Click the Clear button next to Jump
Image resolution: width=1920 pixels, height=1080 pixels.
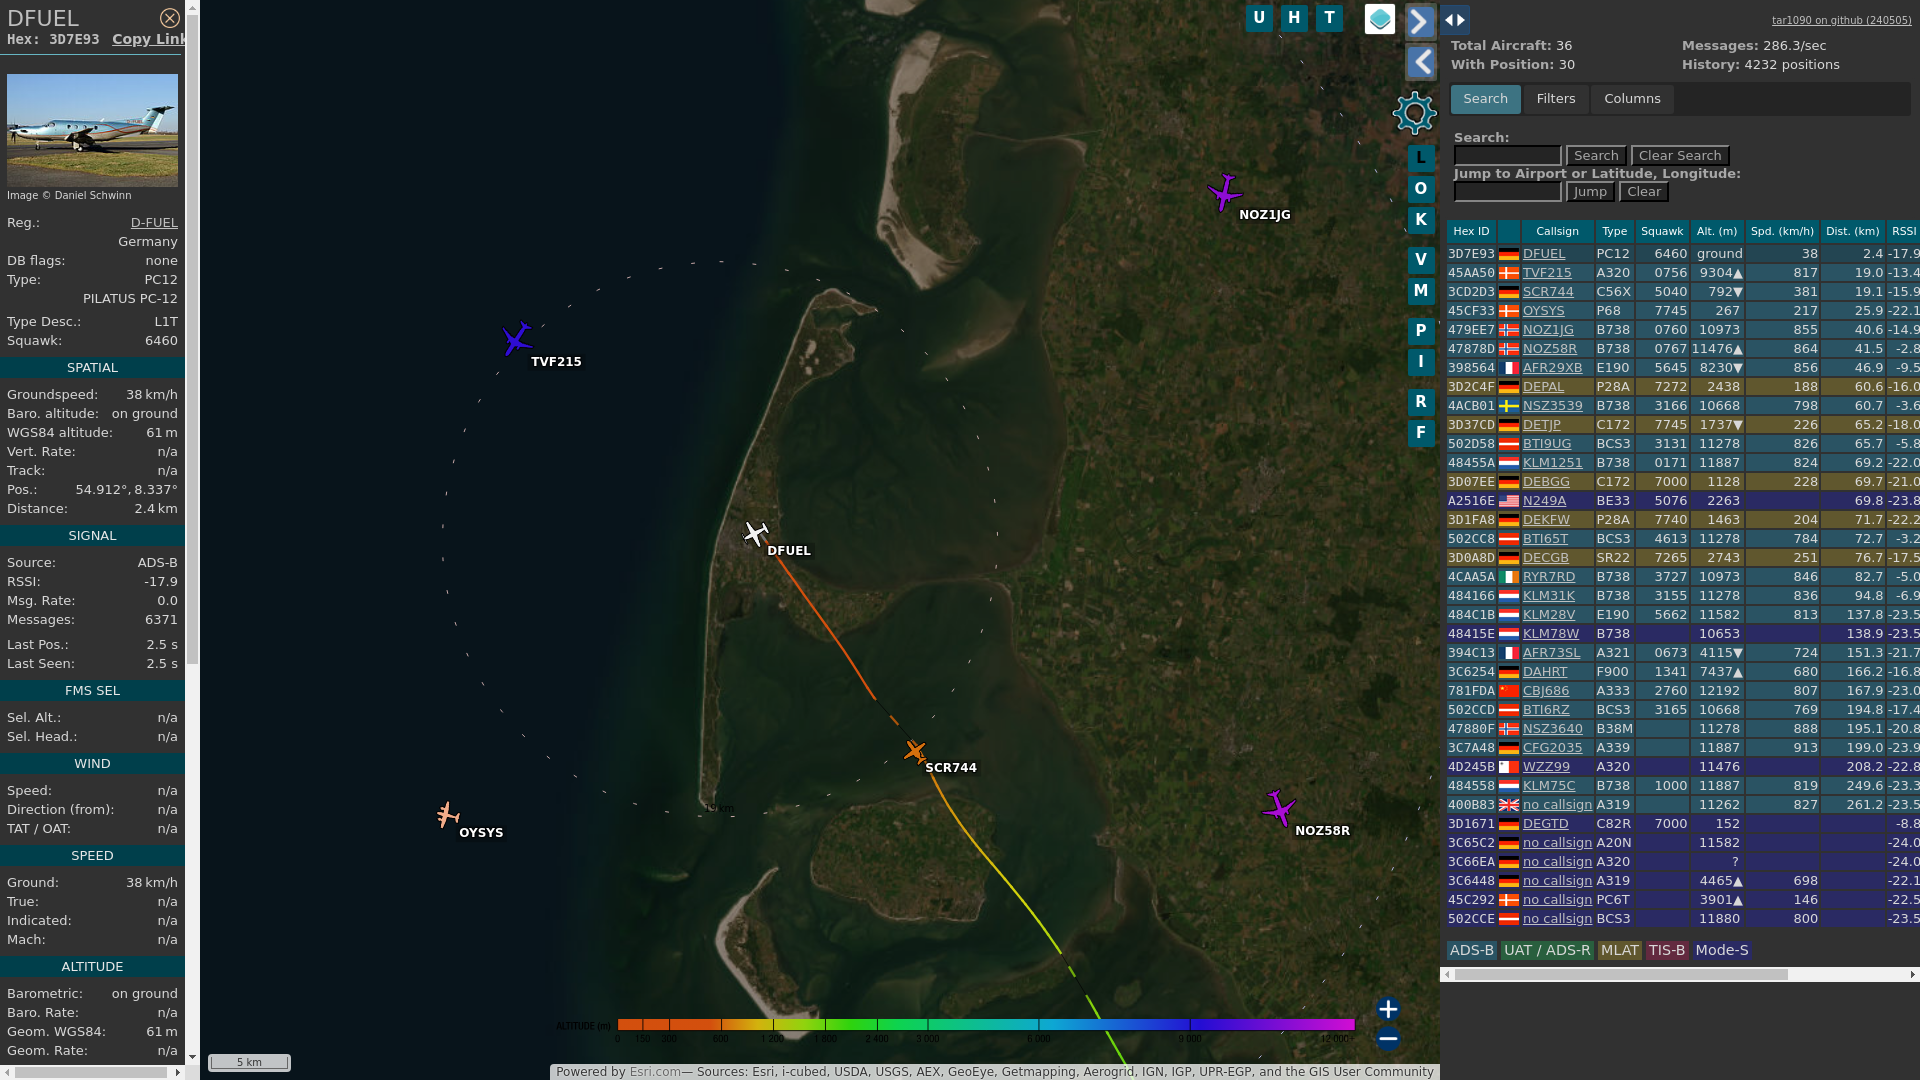pyautogui.click(x=1644, y=192)
